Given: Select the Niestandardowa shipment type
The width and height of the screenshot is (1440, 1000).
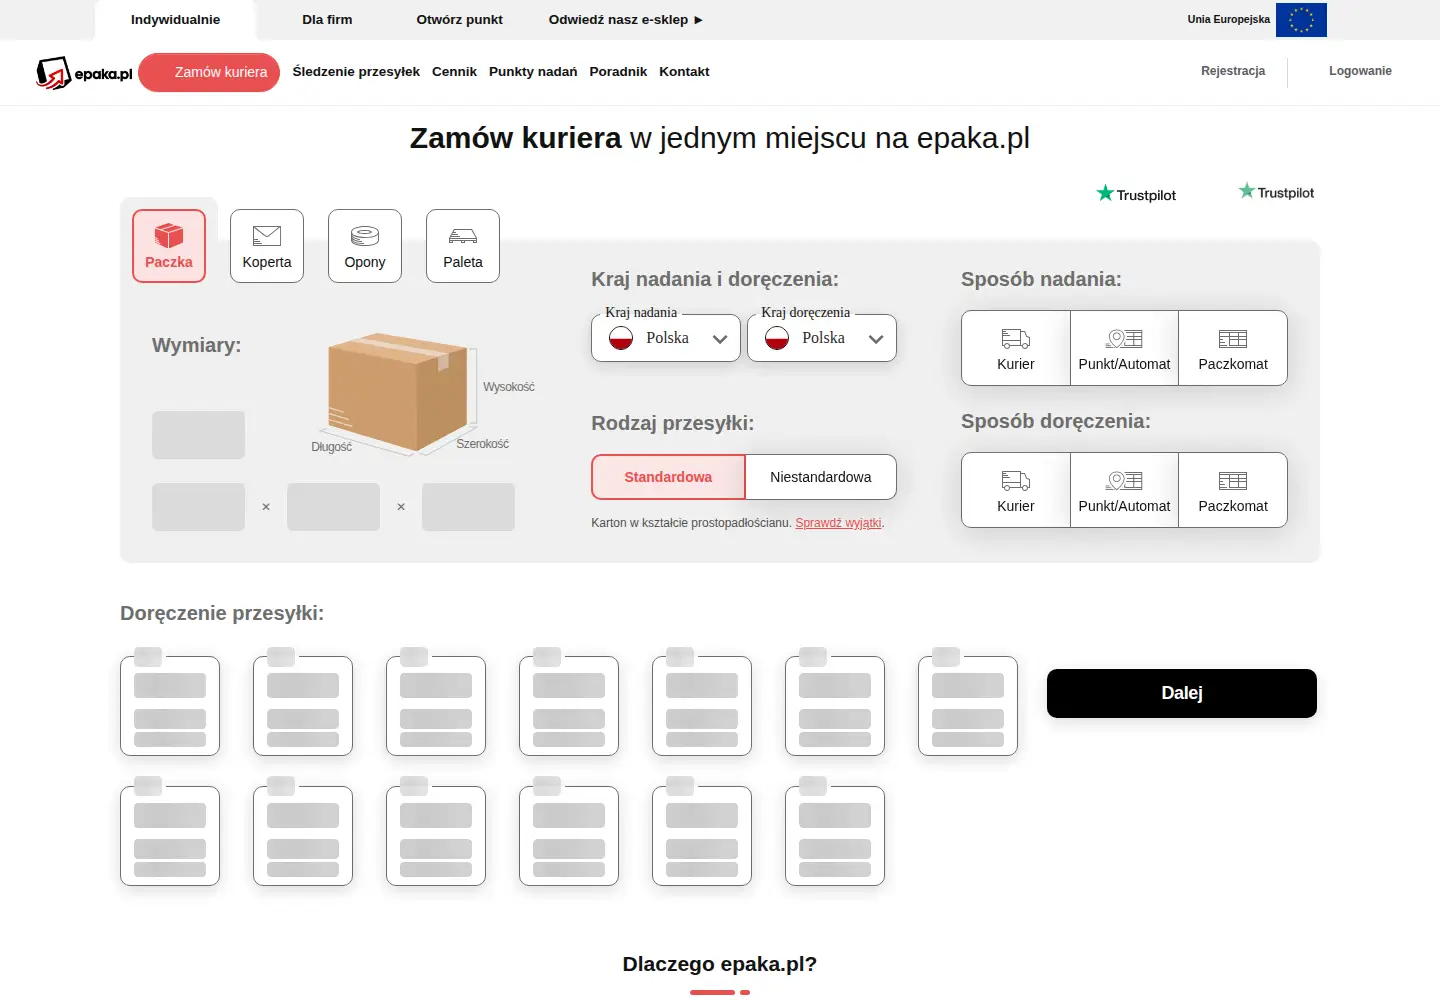Looking at the screenshot, I should 821,477.
